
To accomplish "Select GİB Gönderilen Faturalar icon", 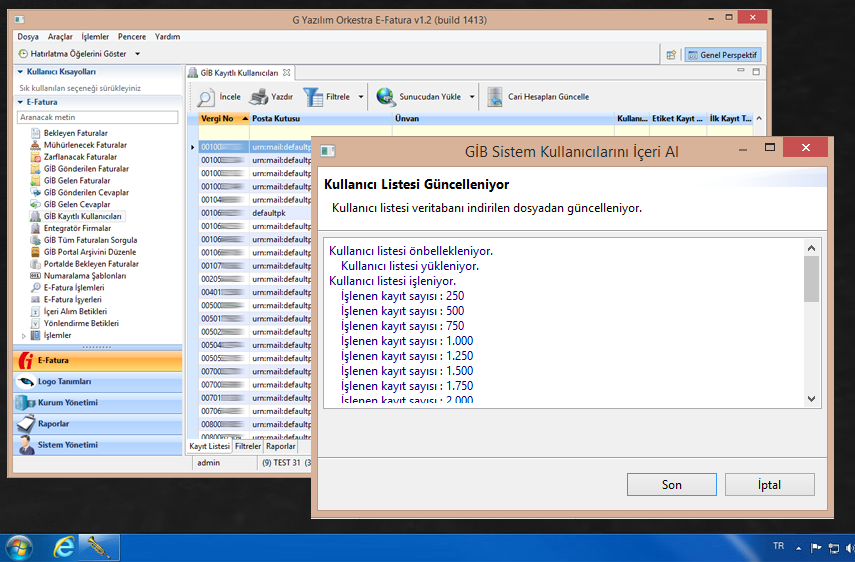I will (x=35, y=169).
